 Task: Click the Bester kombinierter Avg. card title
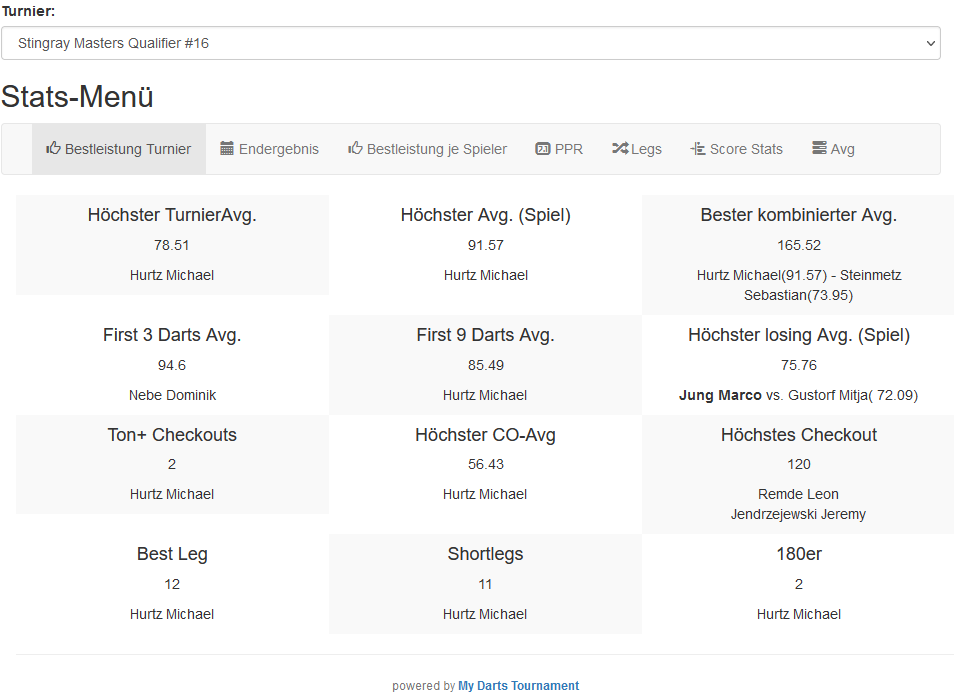(798, 215)
